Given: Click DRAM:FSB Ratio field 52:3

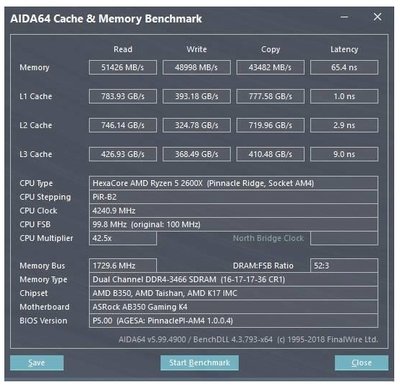Looking at the screenshot, I should click(x=344, y=266).
